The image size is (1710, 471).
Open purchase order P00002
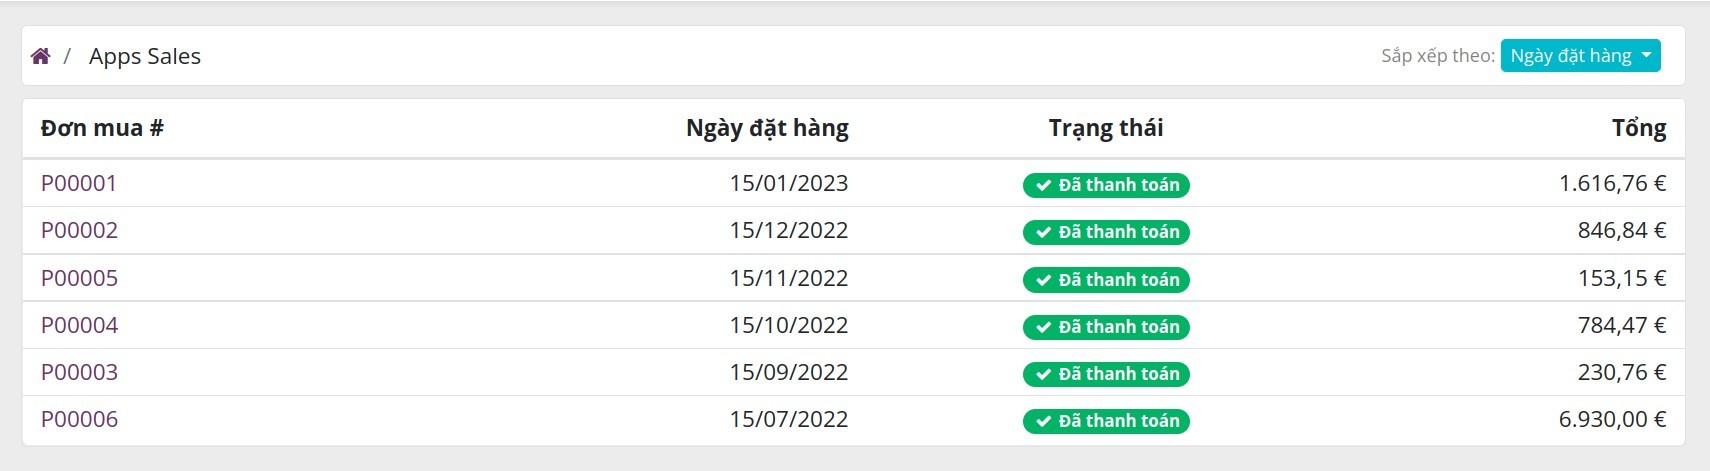pos(79,230)
